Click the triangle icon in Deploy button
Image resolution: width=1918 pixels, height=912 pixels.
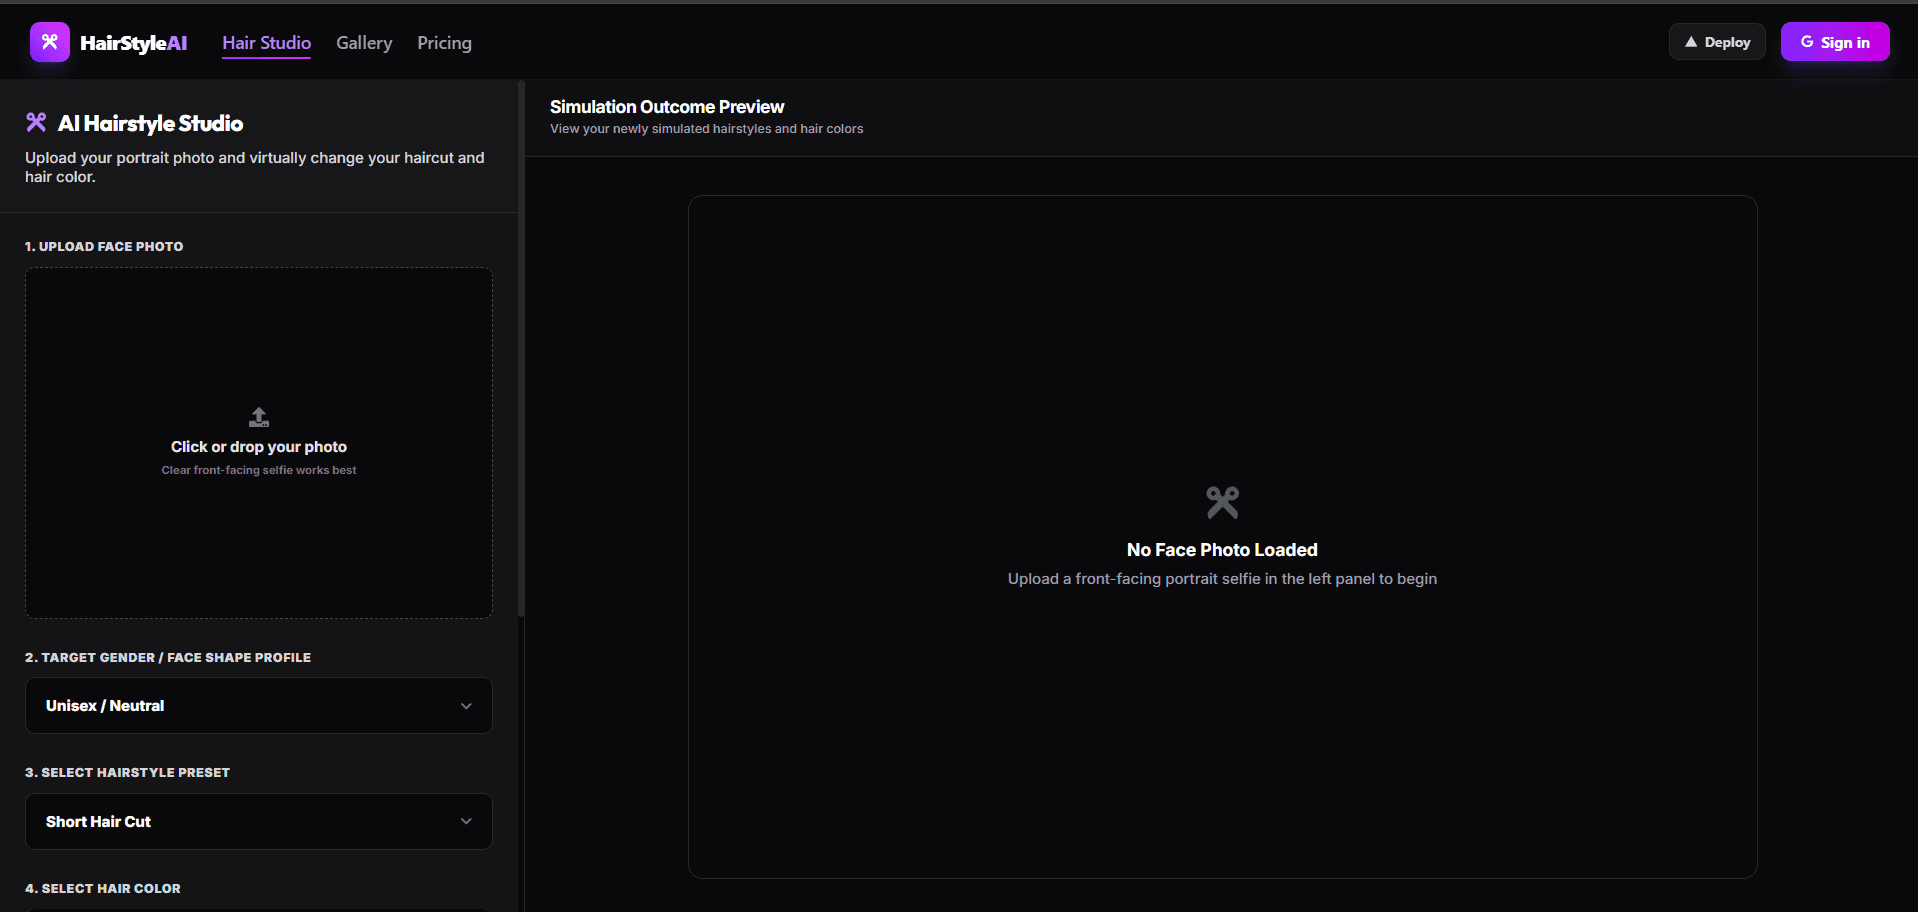1691,42
